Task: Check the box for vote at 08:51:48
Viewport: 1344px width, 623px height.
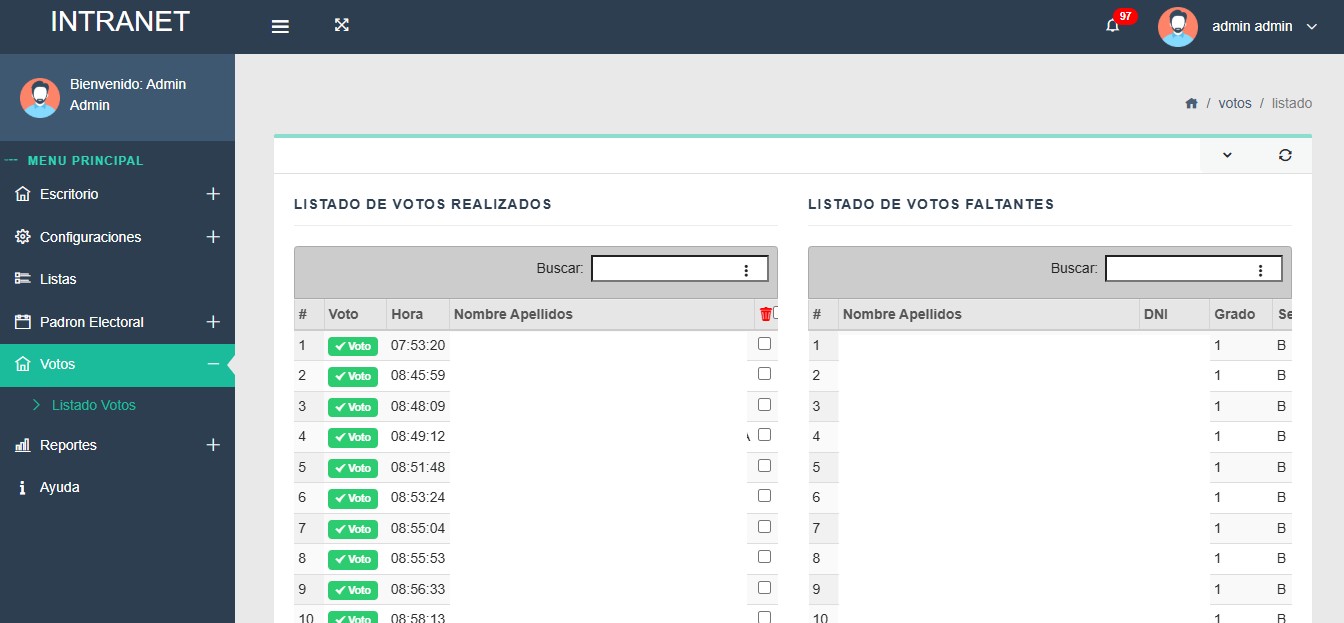Action: (x=764, y=465)
